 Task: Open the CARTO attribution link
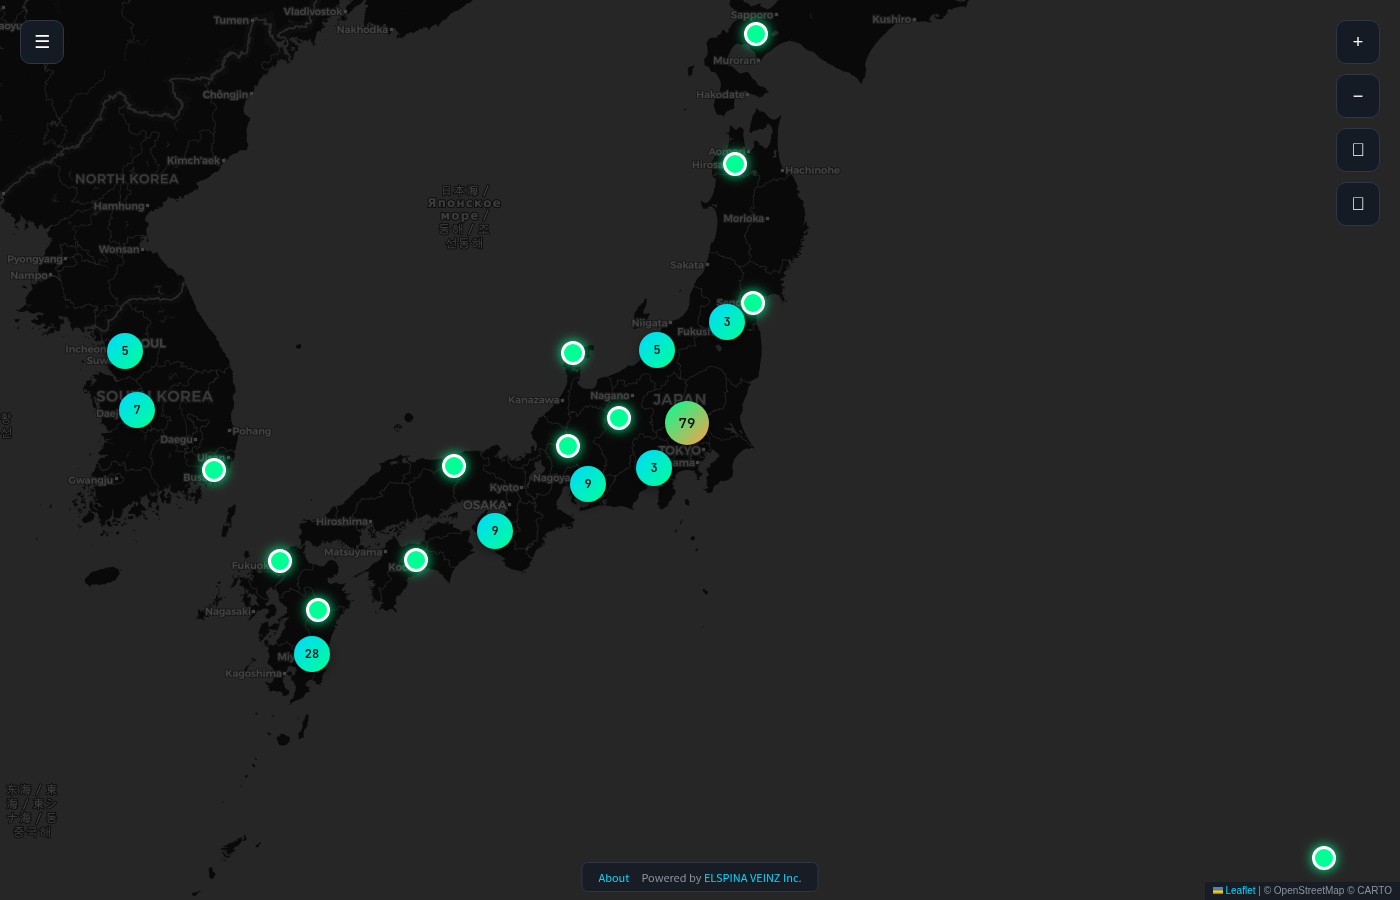pyautogui.click(x=1374, y=890)
